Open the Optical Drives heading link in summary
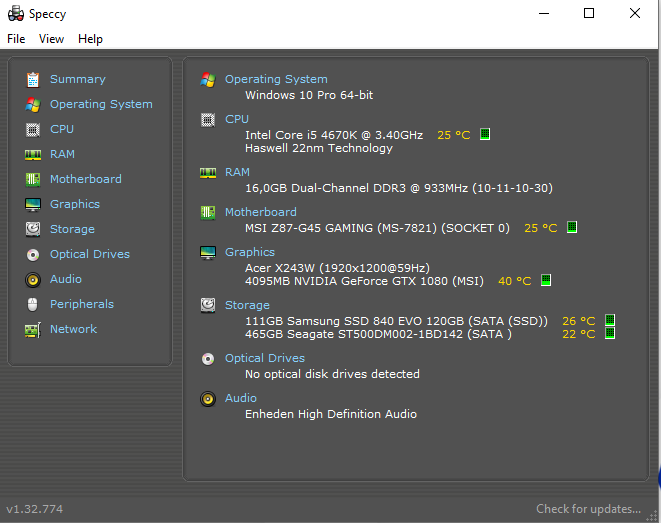The height and width of the screenshot is (523, 661). pos(265,358)
